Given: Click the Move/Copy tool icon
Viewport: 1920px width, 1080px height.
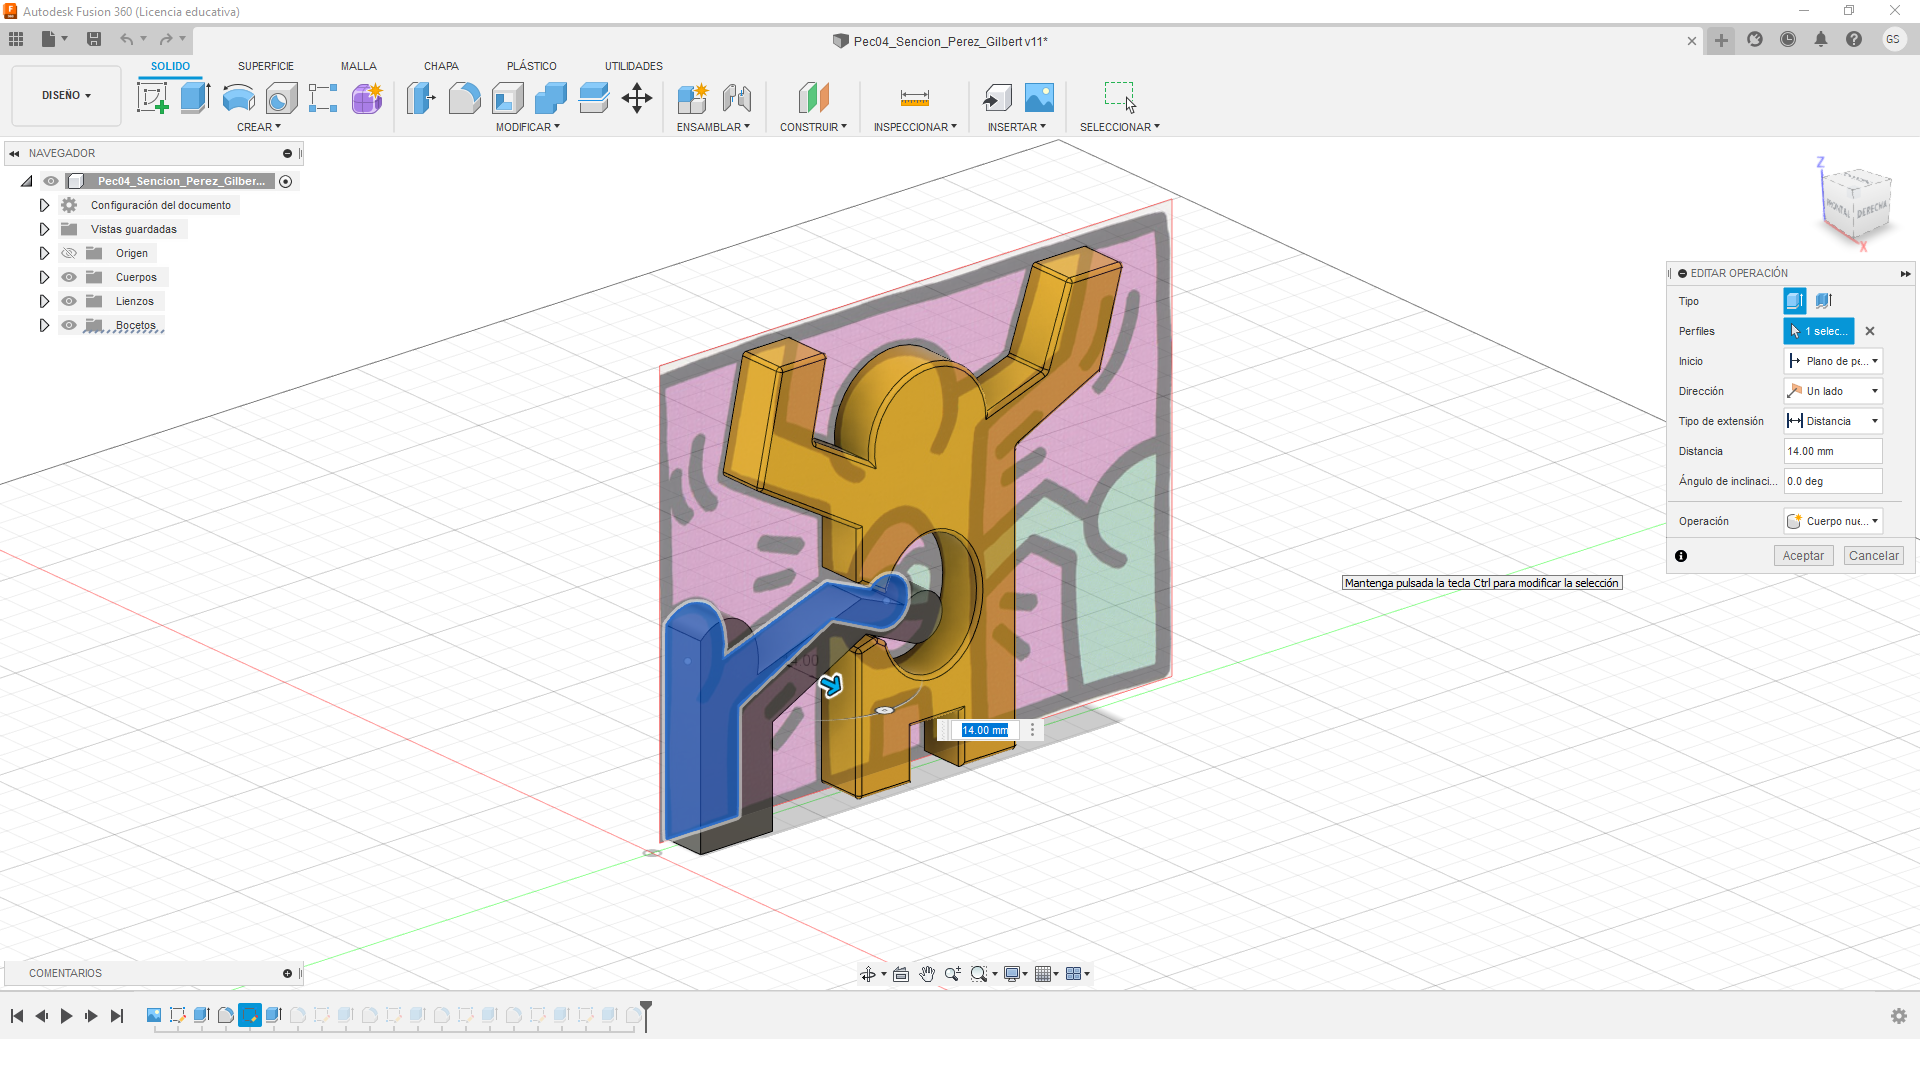Looking at the screenshot, I should [637, 98].
